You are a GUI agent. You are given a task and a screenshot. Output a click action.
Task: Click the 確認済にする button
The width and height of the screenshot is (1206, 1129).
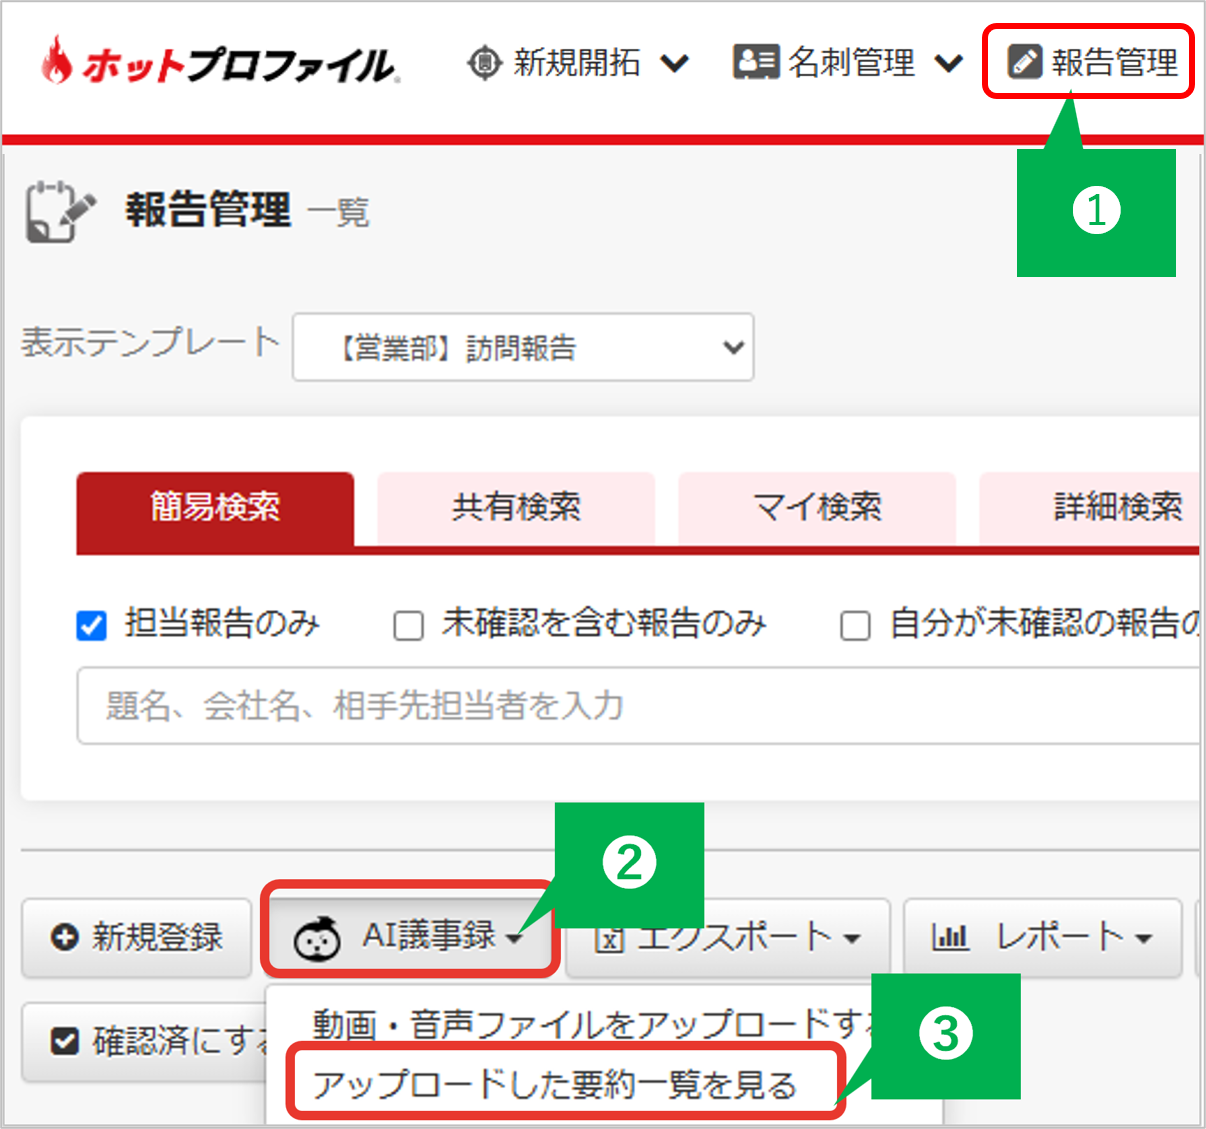point(145,1042)
